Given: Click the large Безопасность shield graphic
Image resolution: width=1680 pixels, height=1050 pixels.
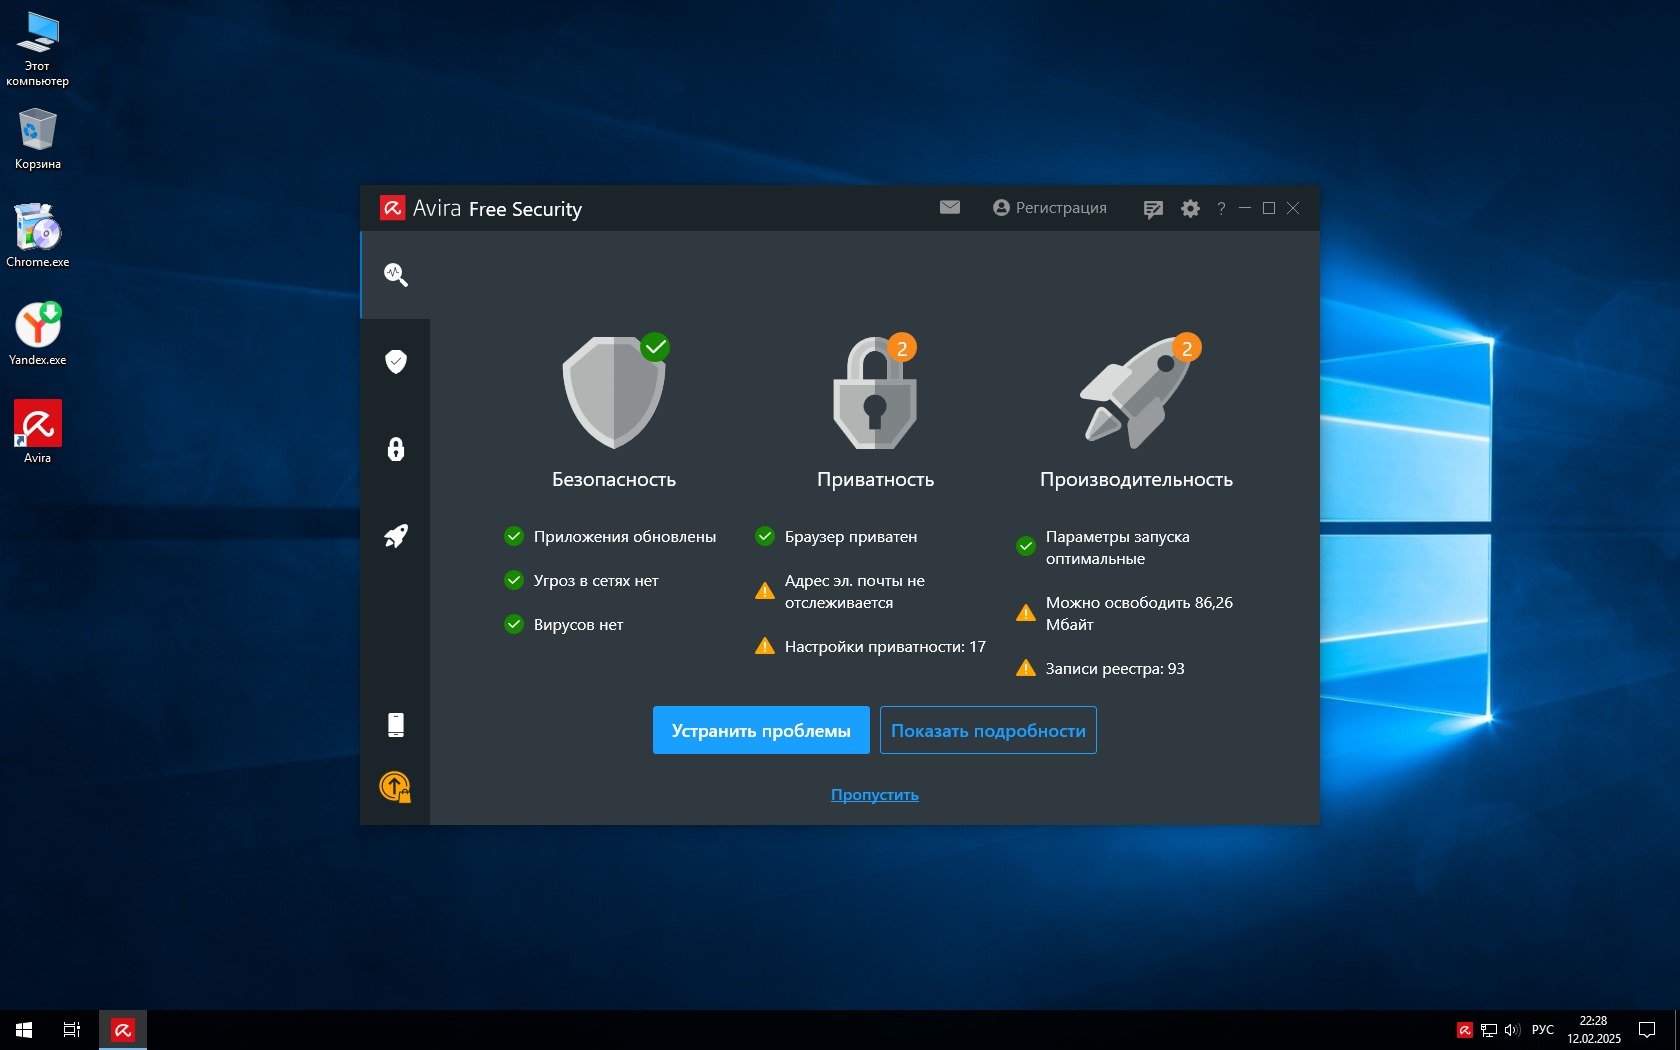Looking at the screenshot, I should click(614, 394).
